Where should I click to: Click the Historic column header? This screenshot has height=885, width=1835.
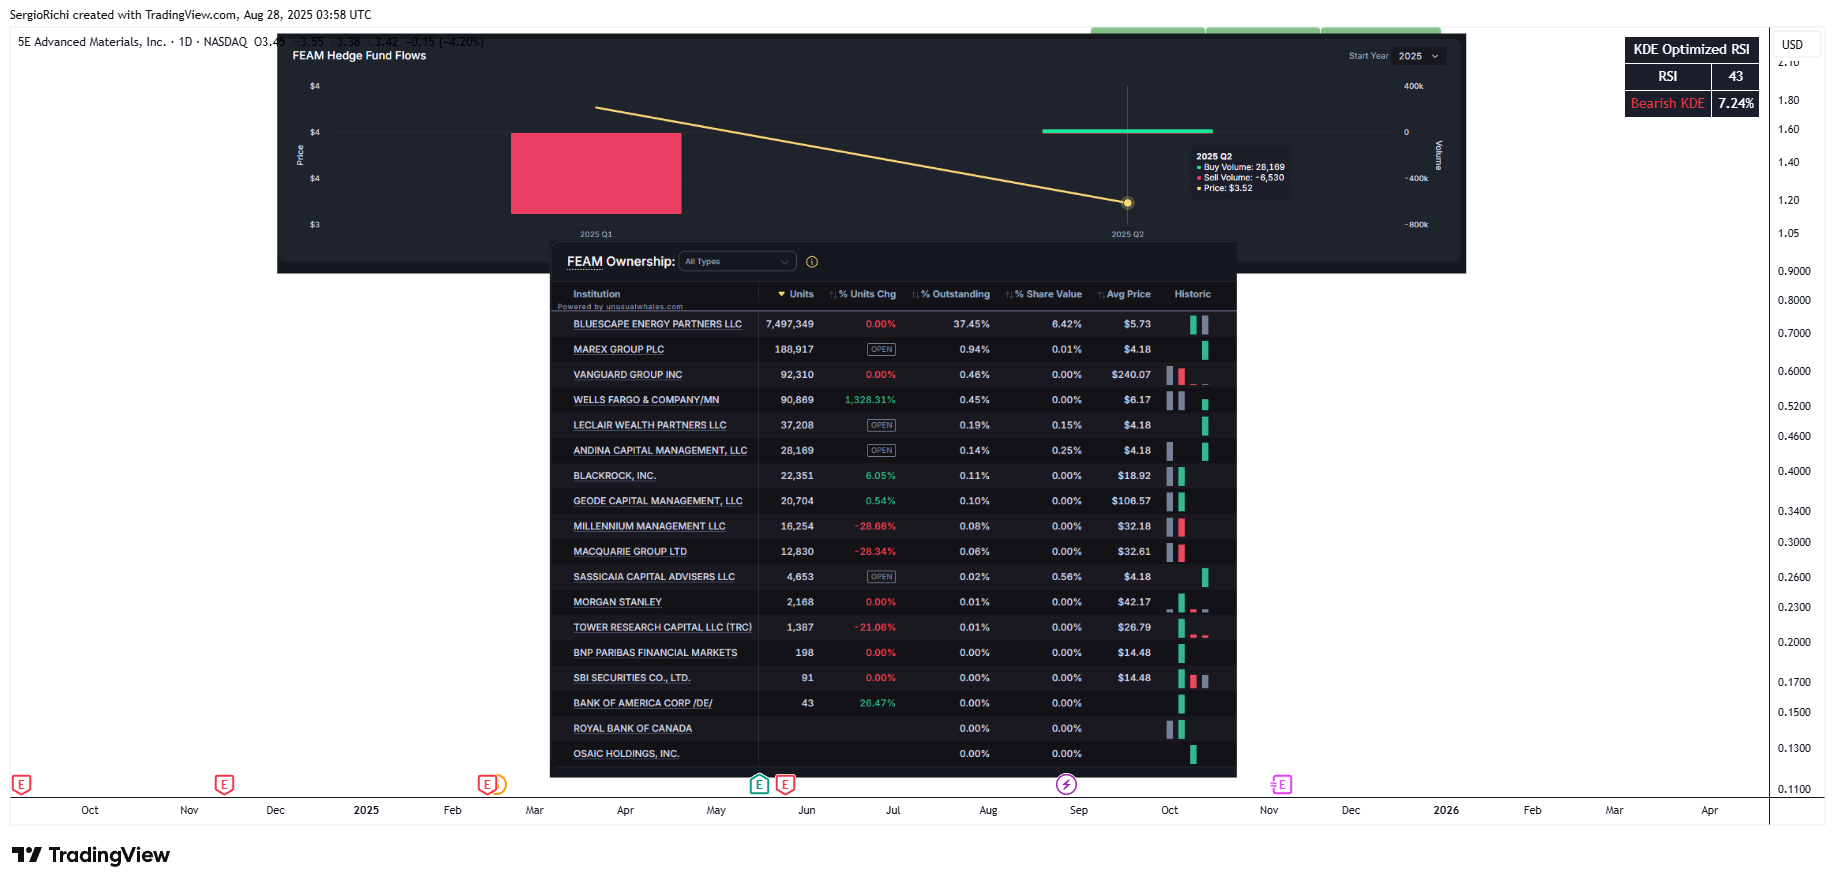click(x=1192, y=294)
